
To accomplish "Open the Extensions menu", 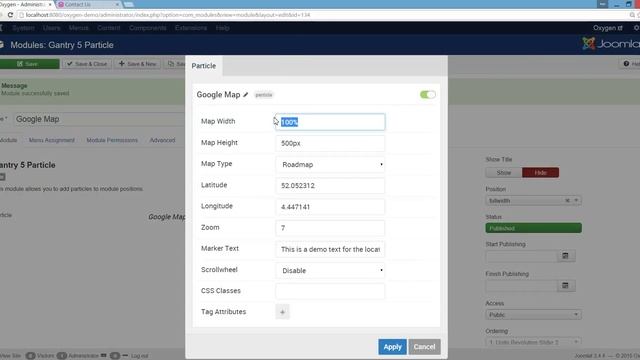I will [x=191, y=28].
